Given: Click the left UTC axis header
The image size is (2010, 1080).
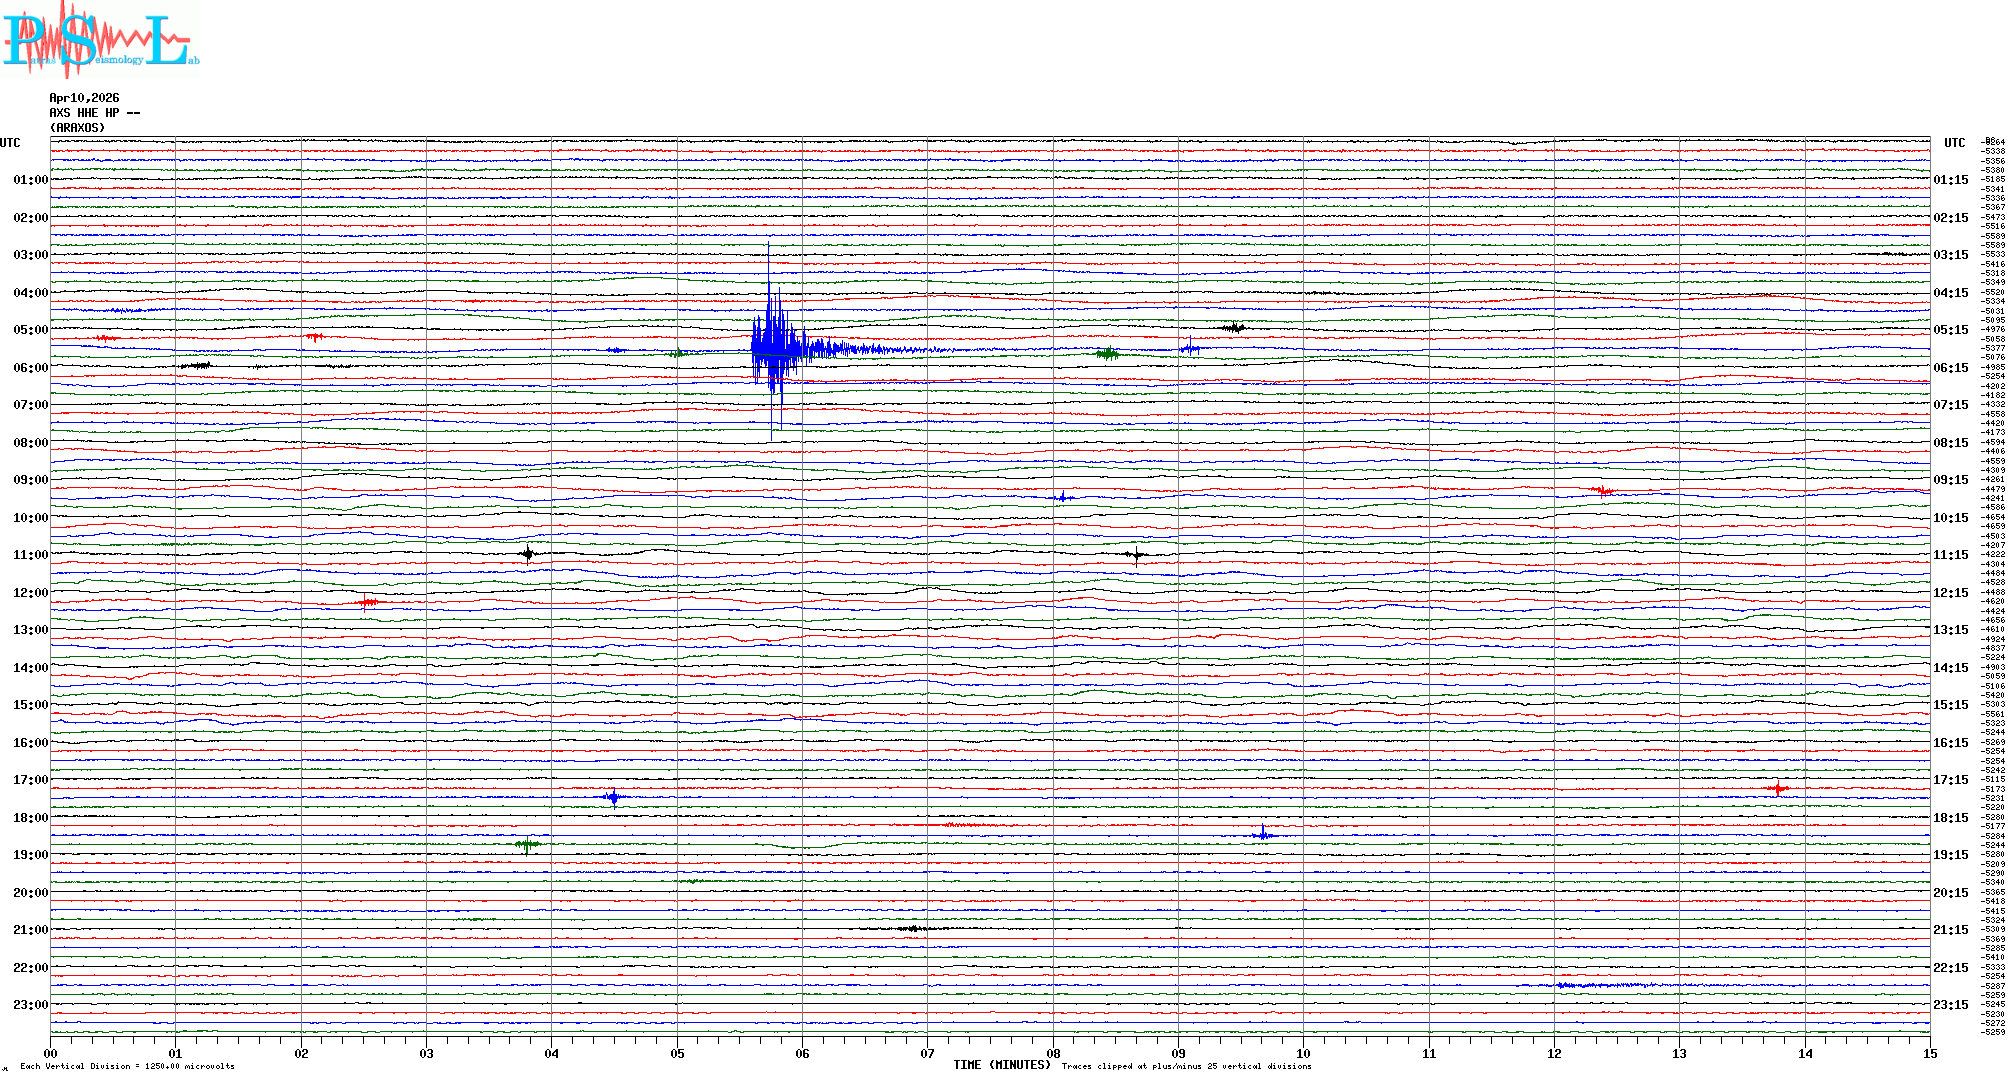Looking at the screenshot, I should [10, 143].
